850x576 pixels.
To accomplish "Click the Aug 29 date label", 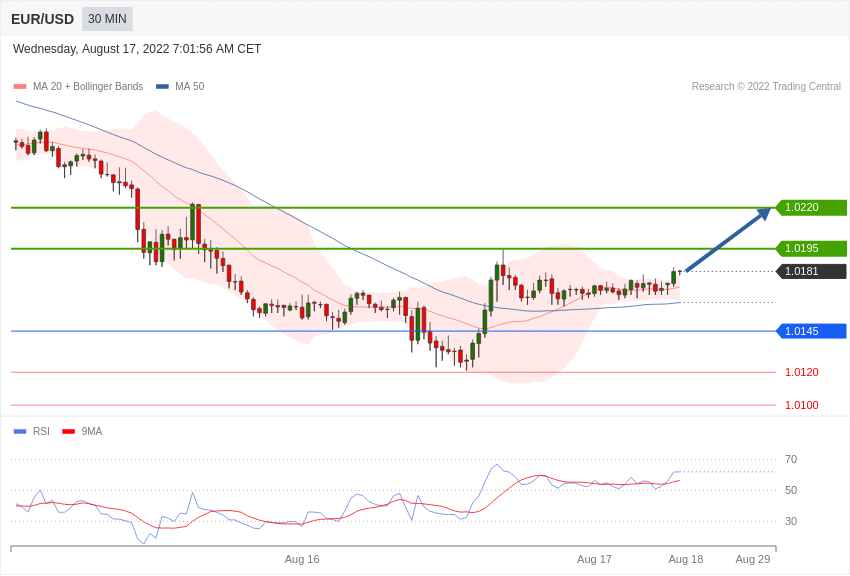I will point(752,559).
